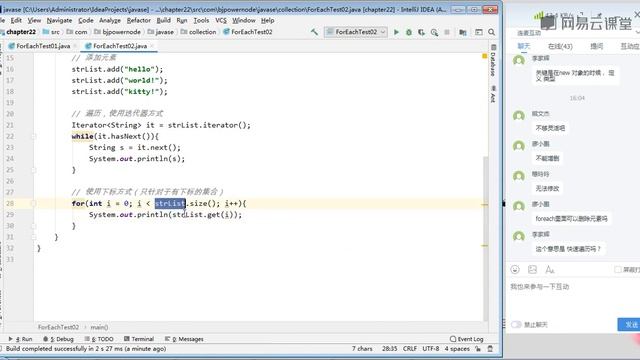Screen dimensions: 640x360
Task: Open the Run menu
Action: pyautogui.click(x=182, y=20)
